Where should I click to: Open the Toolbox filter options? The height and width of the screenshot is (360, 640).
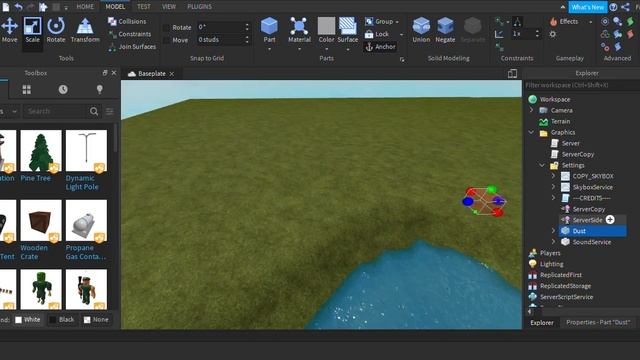click(110, 111)
